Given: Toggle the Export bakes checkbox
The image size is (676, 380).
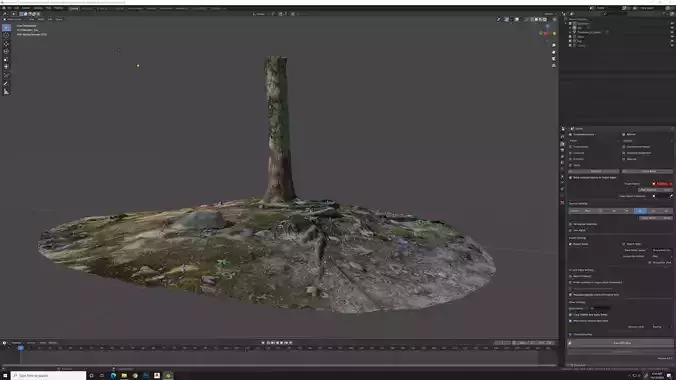Looking at the screenshot, I should point(570,244).
